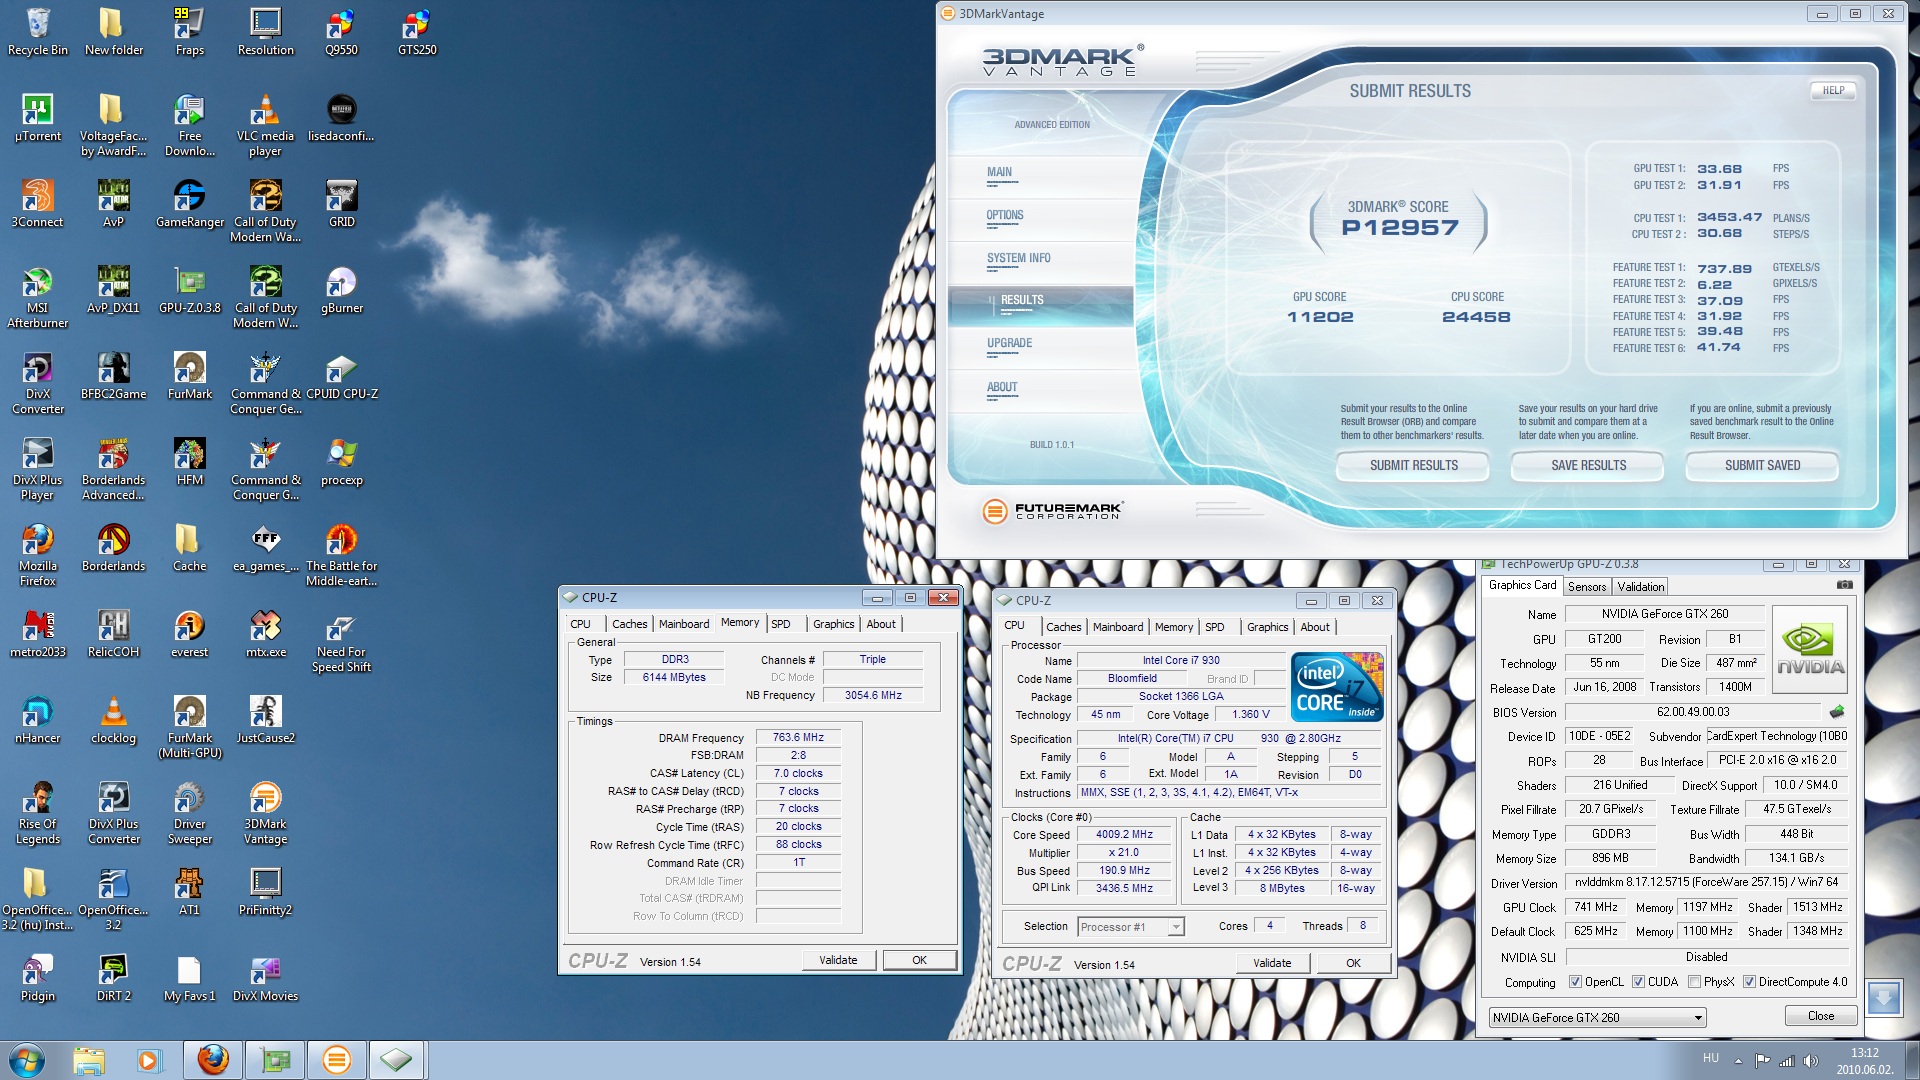
Task: Enable the PhysX checkbox
Action: [1694, 982]
